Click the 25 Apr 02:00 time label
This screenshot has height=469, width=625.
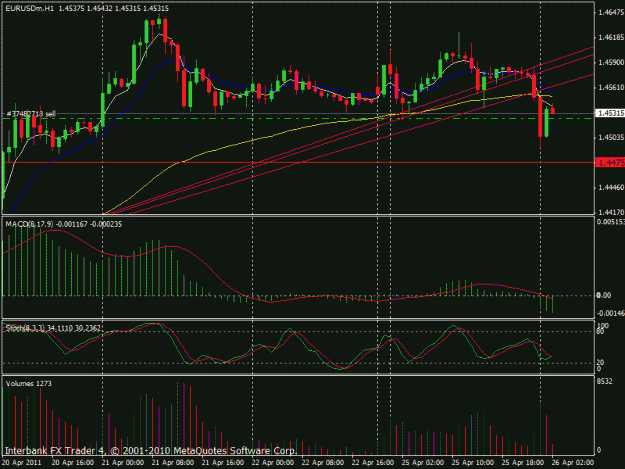pos(423,463)
